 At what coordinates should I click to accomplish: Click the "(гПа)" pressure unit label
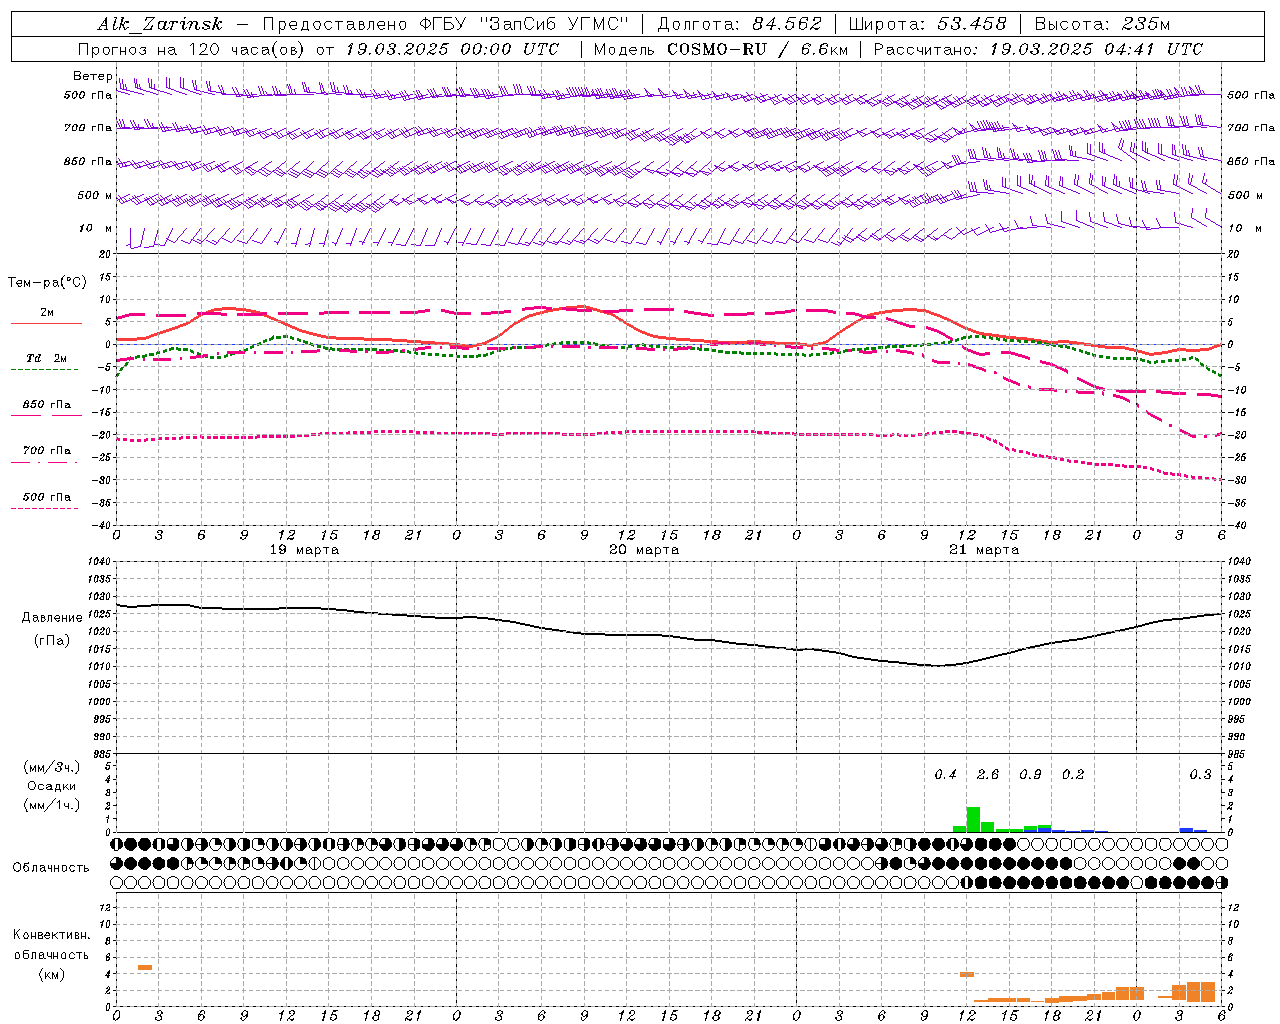[x=52, y=641]
